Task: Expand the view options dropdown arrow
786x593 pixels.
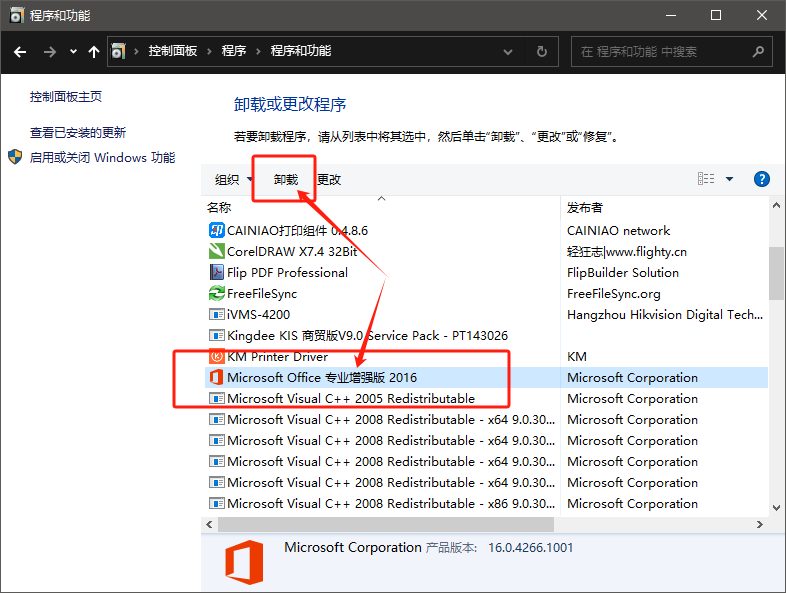Action: (729, 179)
